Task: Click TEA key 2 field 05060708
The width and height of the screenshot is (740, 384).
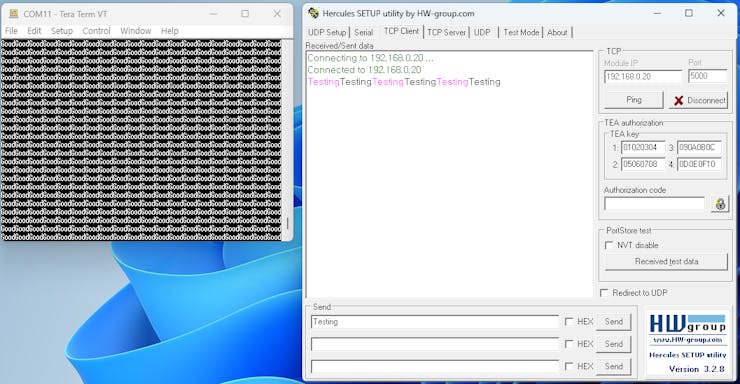Action: [x=643, y=164]
